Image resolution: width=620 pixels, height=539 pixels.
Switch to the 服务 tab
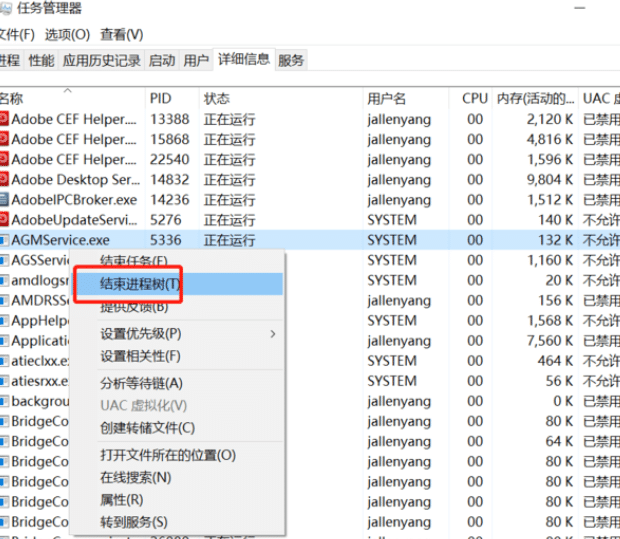pyautogui.click(x=291, y=61)
